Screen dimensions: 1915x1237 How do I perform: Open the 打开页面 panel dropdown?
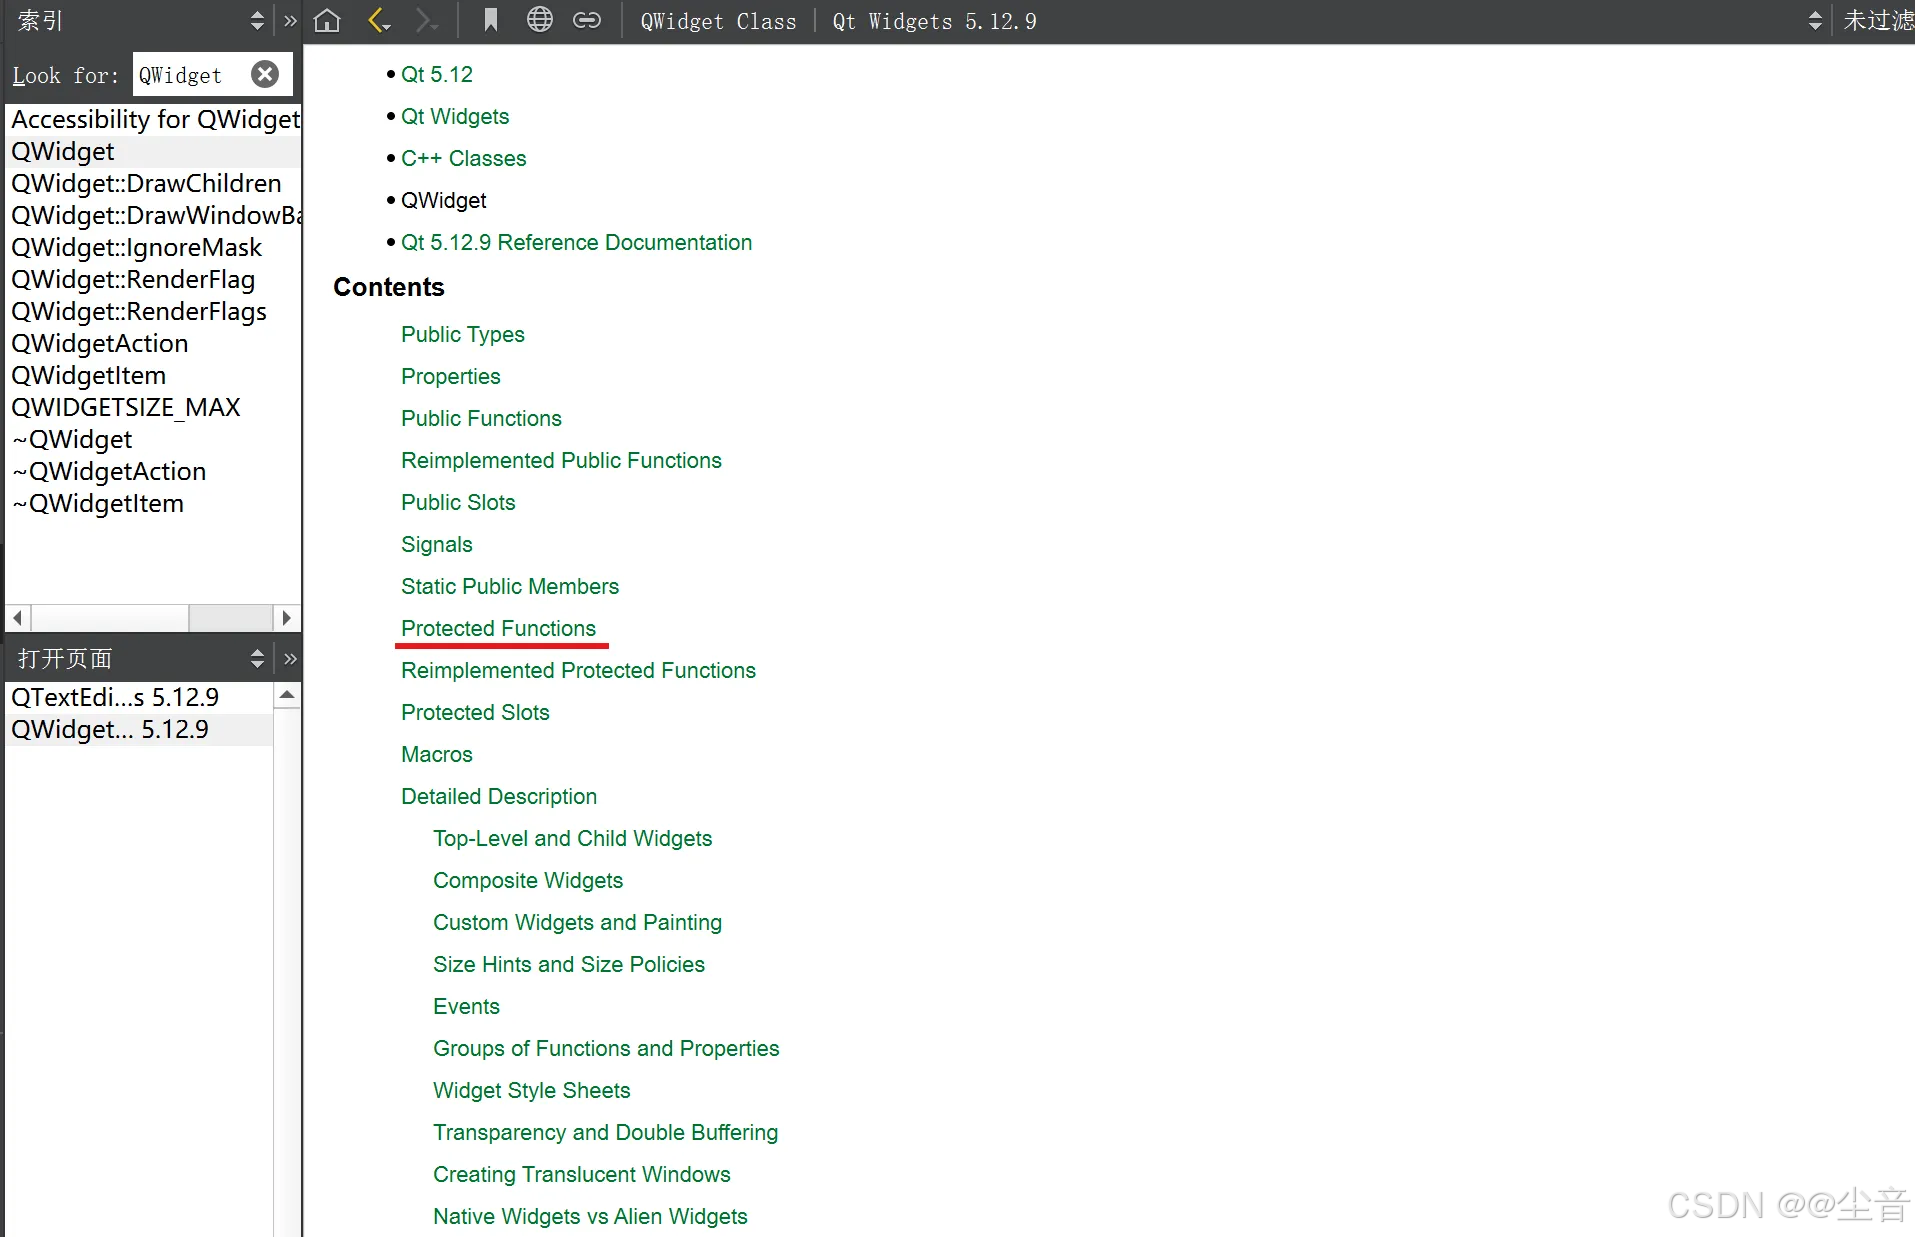pyautogui.click(x=257, y=658)
